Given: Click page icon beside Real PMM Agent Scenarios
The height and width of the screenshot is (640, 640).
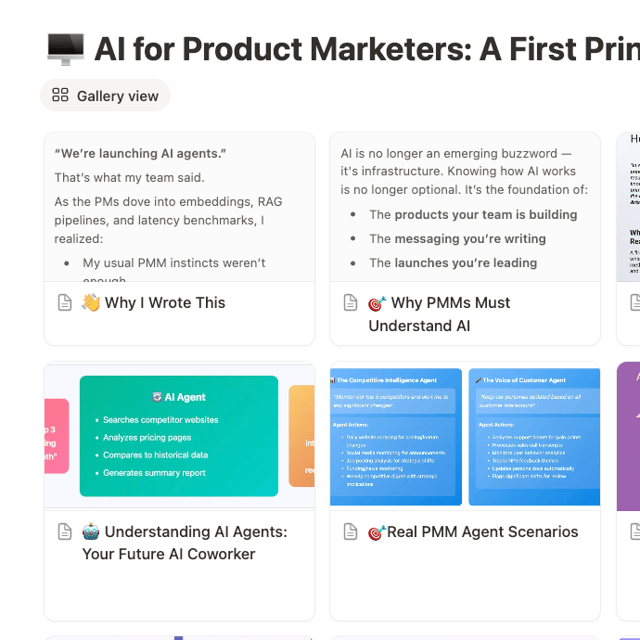Looking at the screenshot, I should 350,531.
